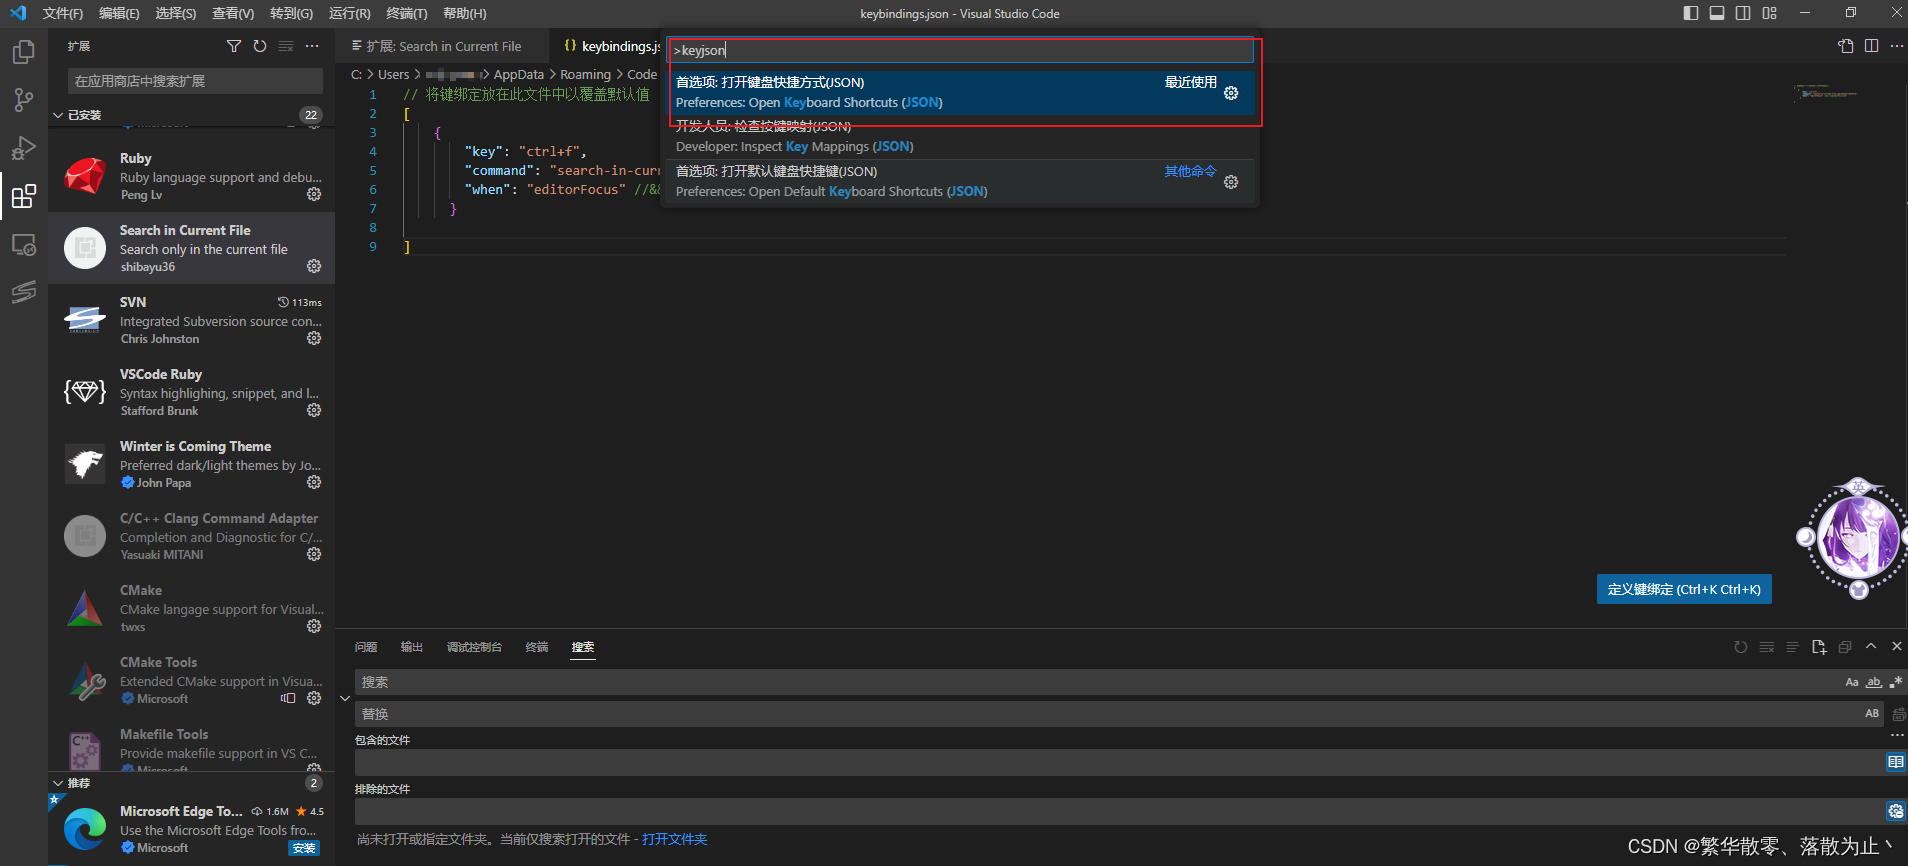The image size is (1908, 866).
Task: Select Developer: Inspect Key Mappings (JSON) command
Action: 962,137
